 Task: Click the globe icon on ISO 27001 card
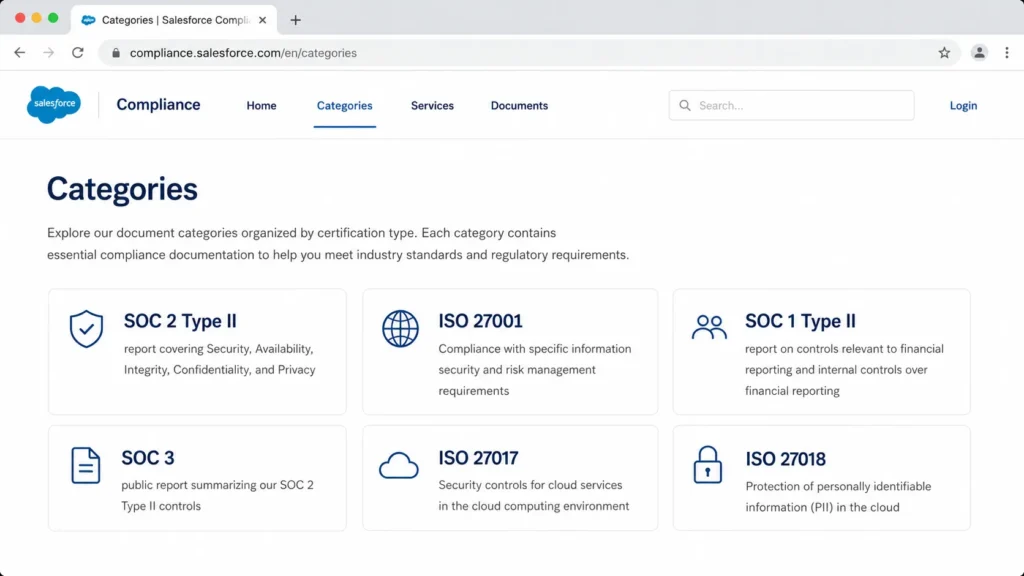coord(400,328)
